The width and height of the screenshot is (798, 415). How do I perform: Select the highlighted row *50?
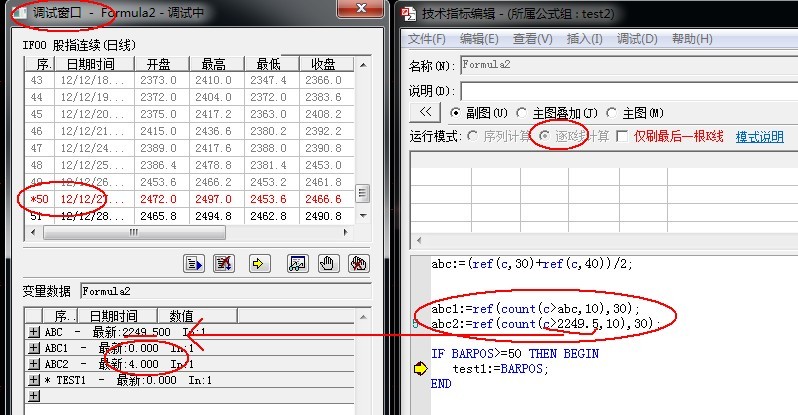pos(189,199)
